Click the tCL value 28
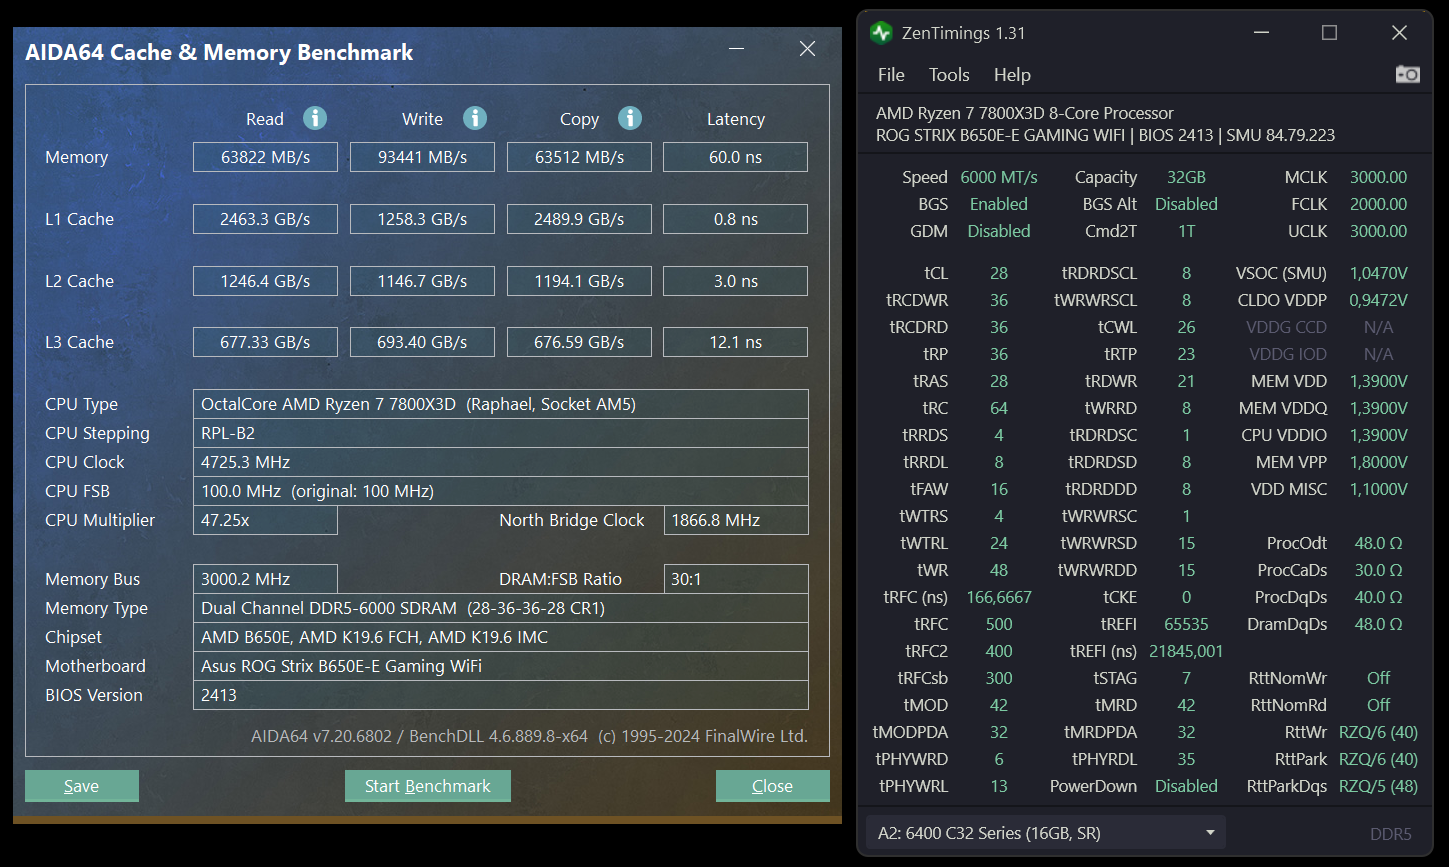This screenshot has height=867, width=1449. click(999, 273)
